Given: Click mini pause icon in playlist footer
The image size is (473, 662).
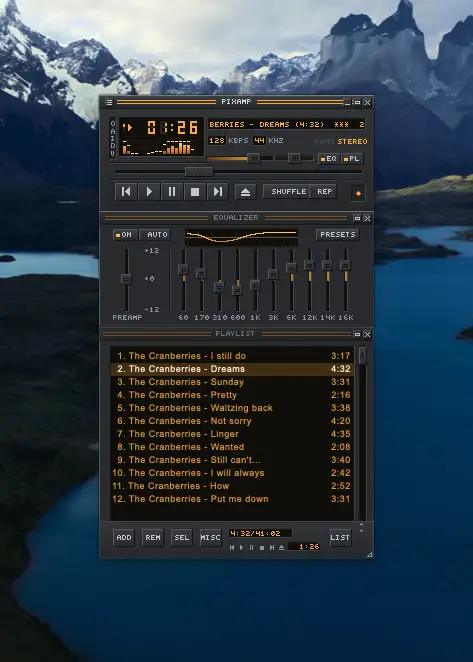Looking at the screenshot, I should (252, 547).
